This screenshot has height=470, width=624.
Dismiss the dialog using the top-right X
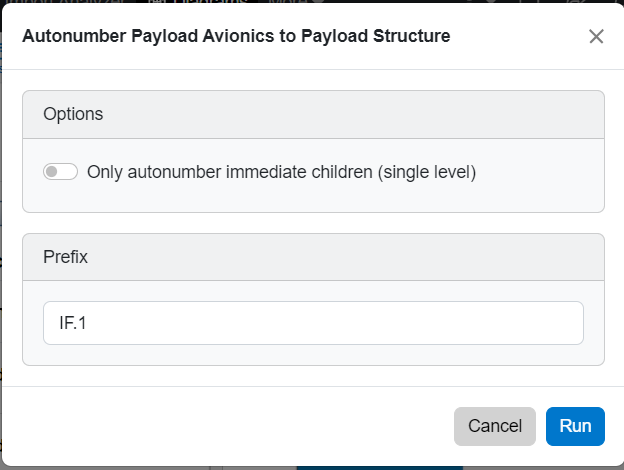(x=596, y=37)
